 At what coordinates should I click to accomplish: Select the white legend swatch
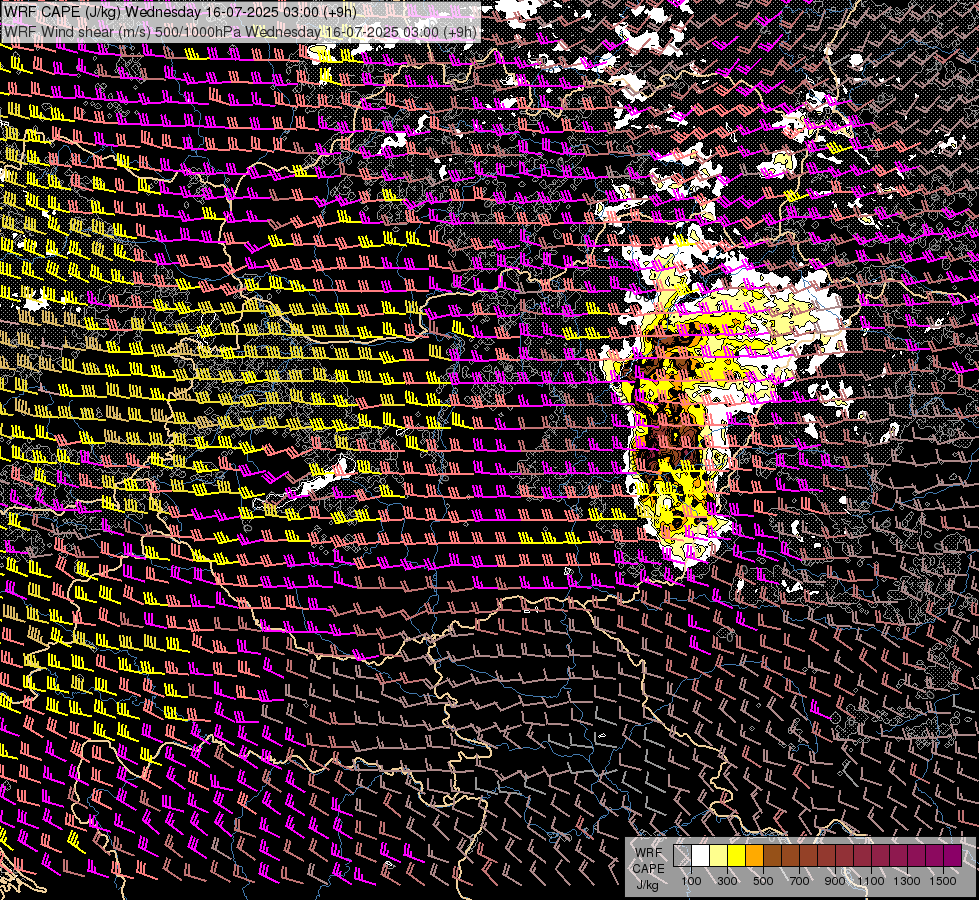point(701,855)
